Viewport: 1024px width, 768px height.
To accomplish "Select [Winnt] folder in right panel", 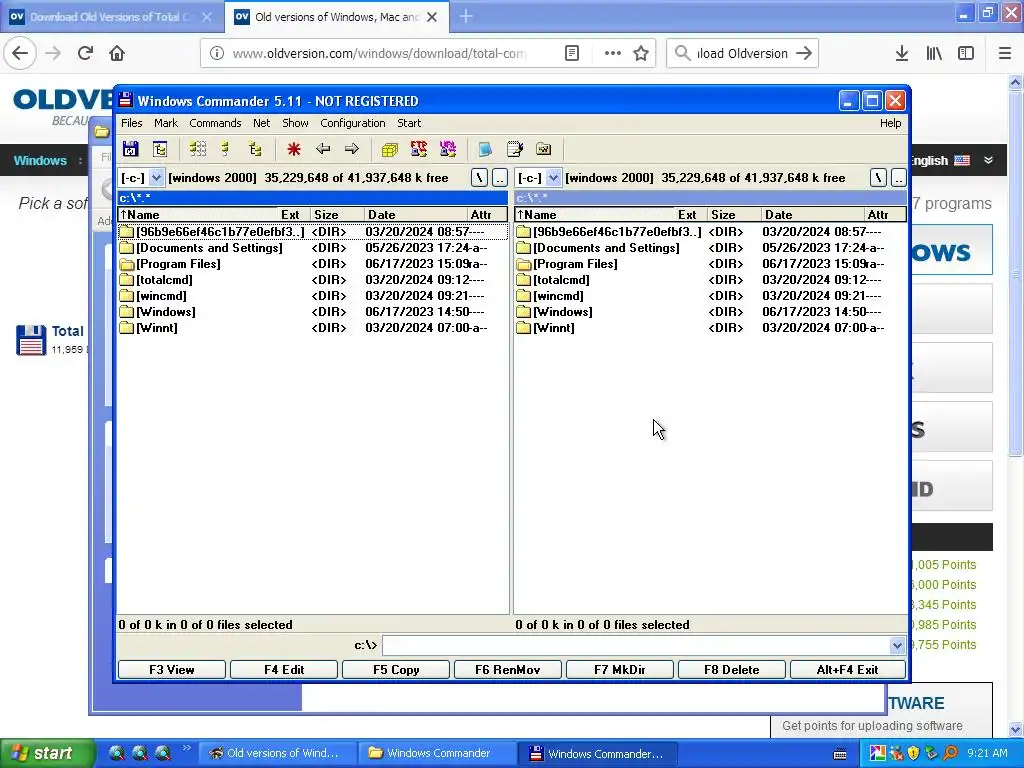I will 710,328.
